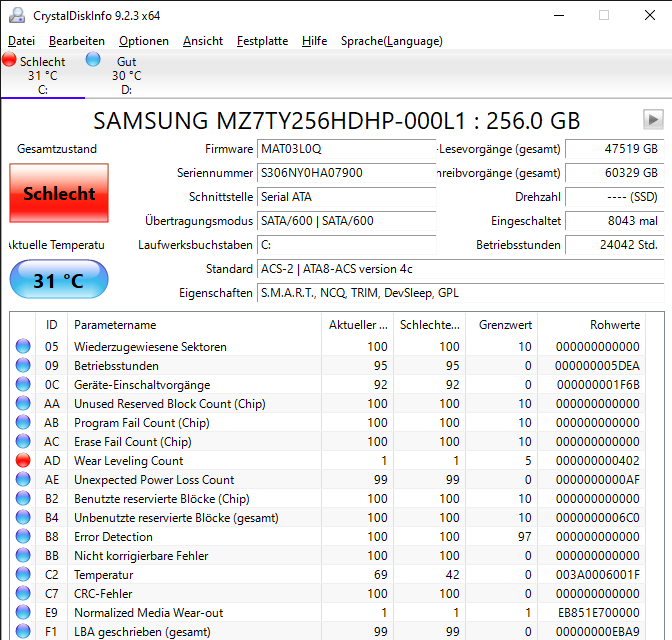Click blue status icon of Wiederzugewiesene Sektoren row

[x=23, y=346]
